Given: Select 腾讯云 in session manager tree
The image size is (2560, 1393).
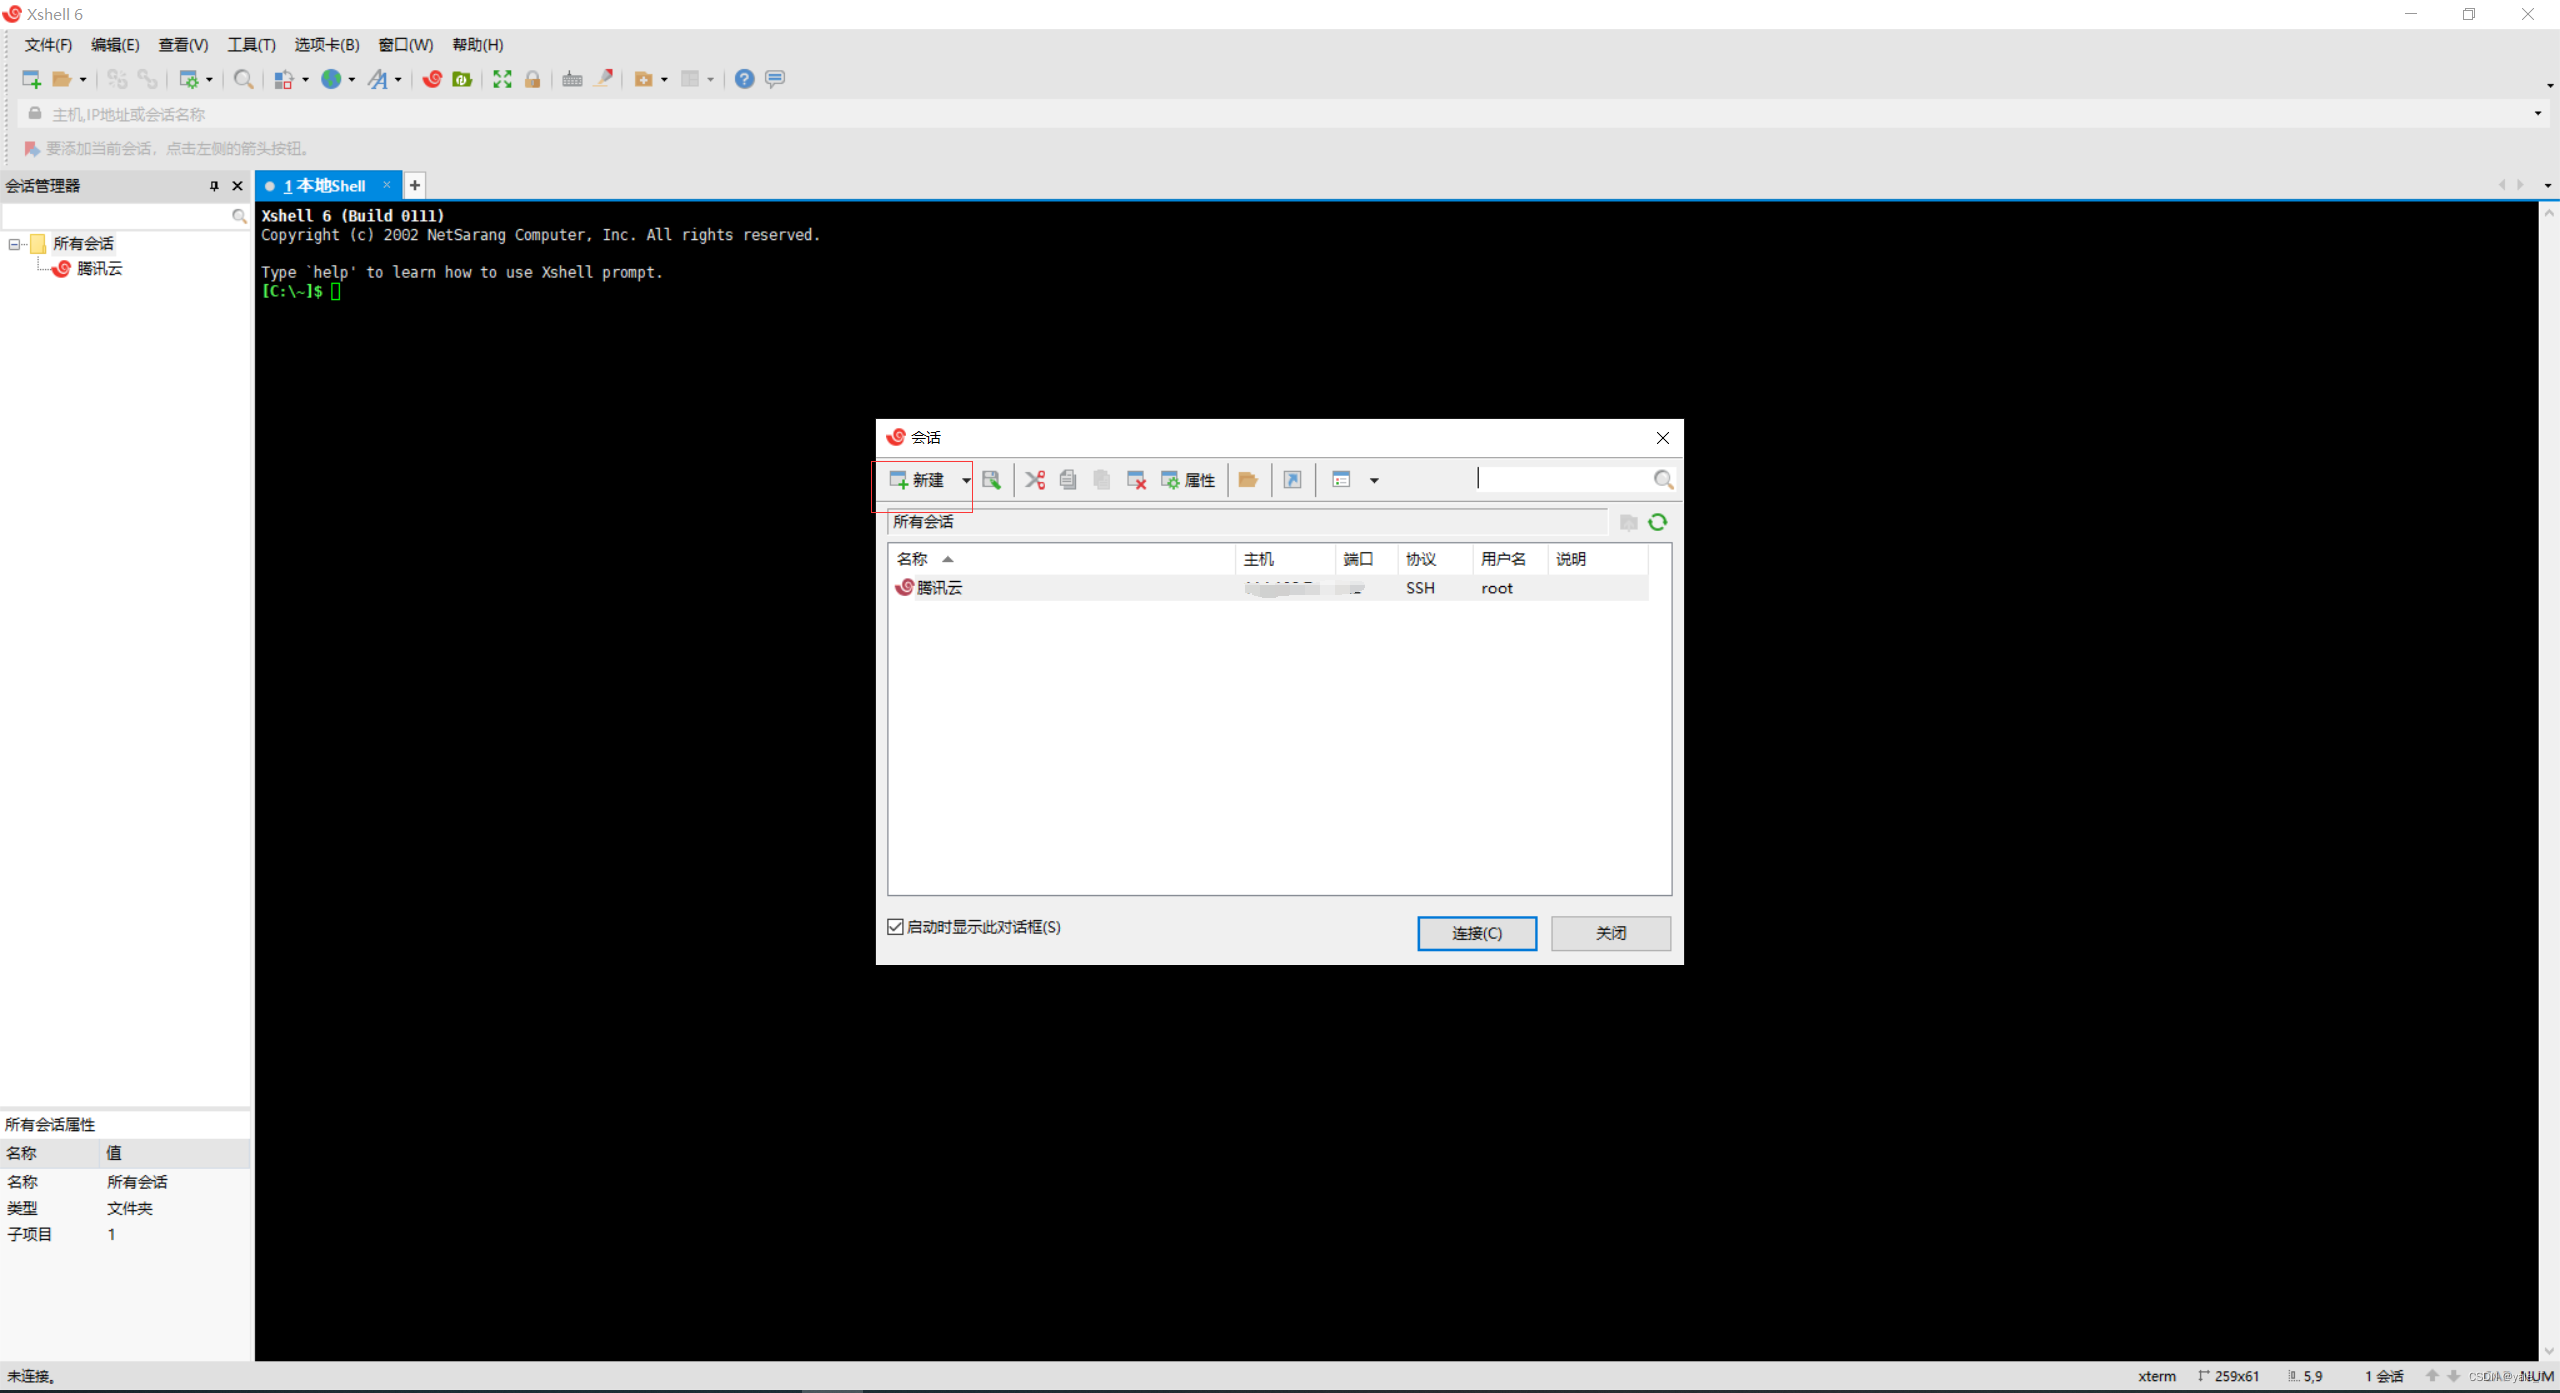Looking at the screenshot, I should click(99, 269).
